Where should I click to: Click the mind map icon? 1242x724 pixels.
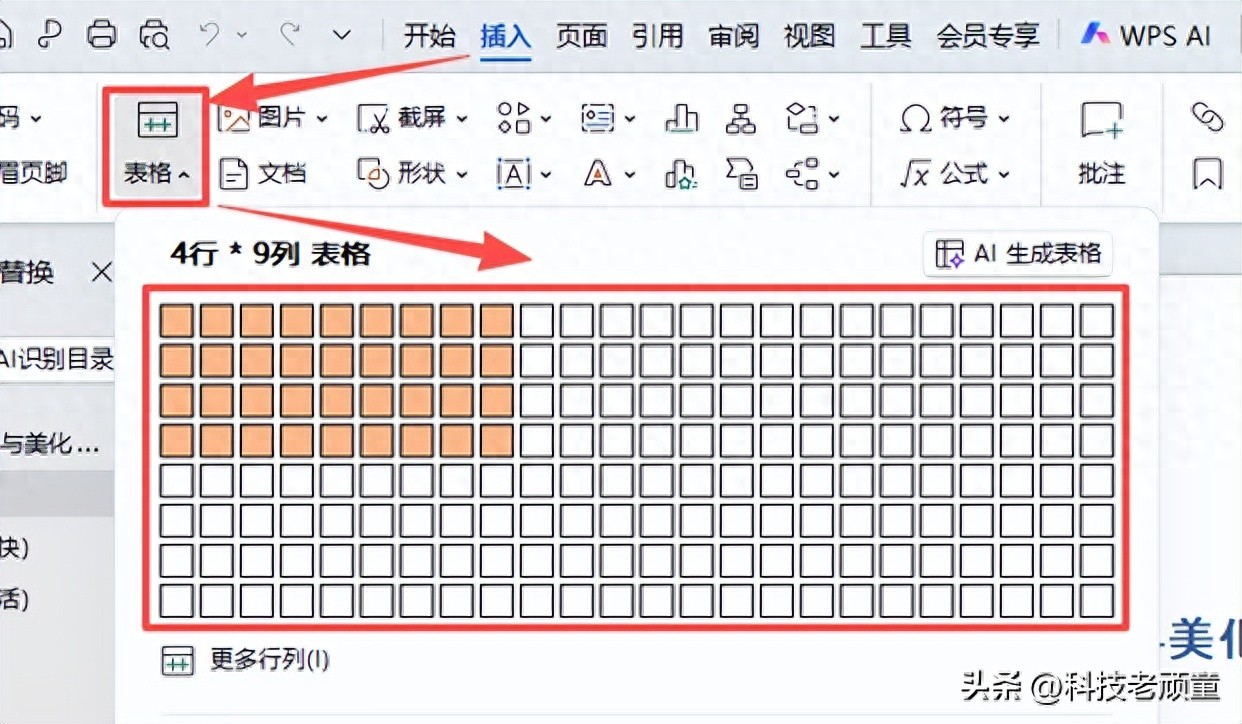coord(802,174)
